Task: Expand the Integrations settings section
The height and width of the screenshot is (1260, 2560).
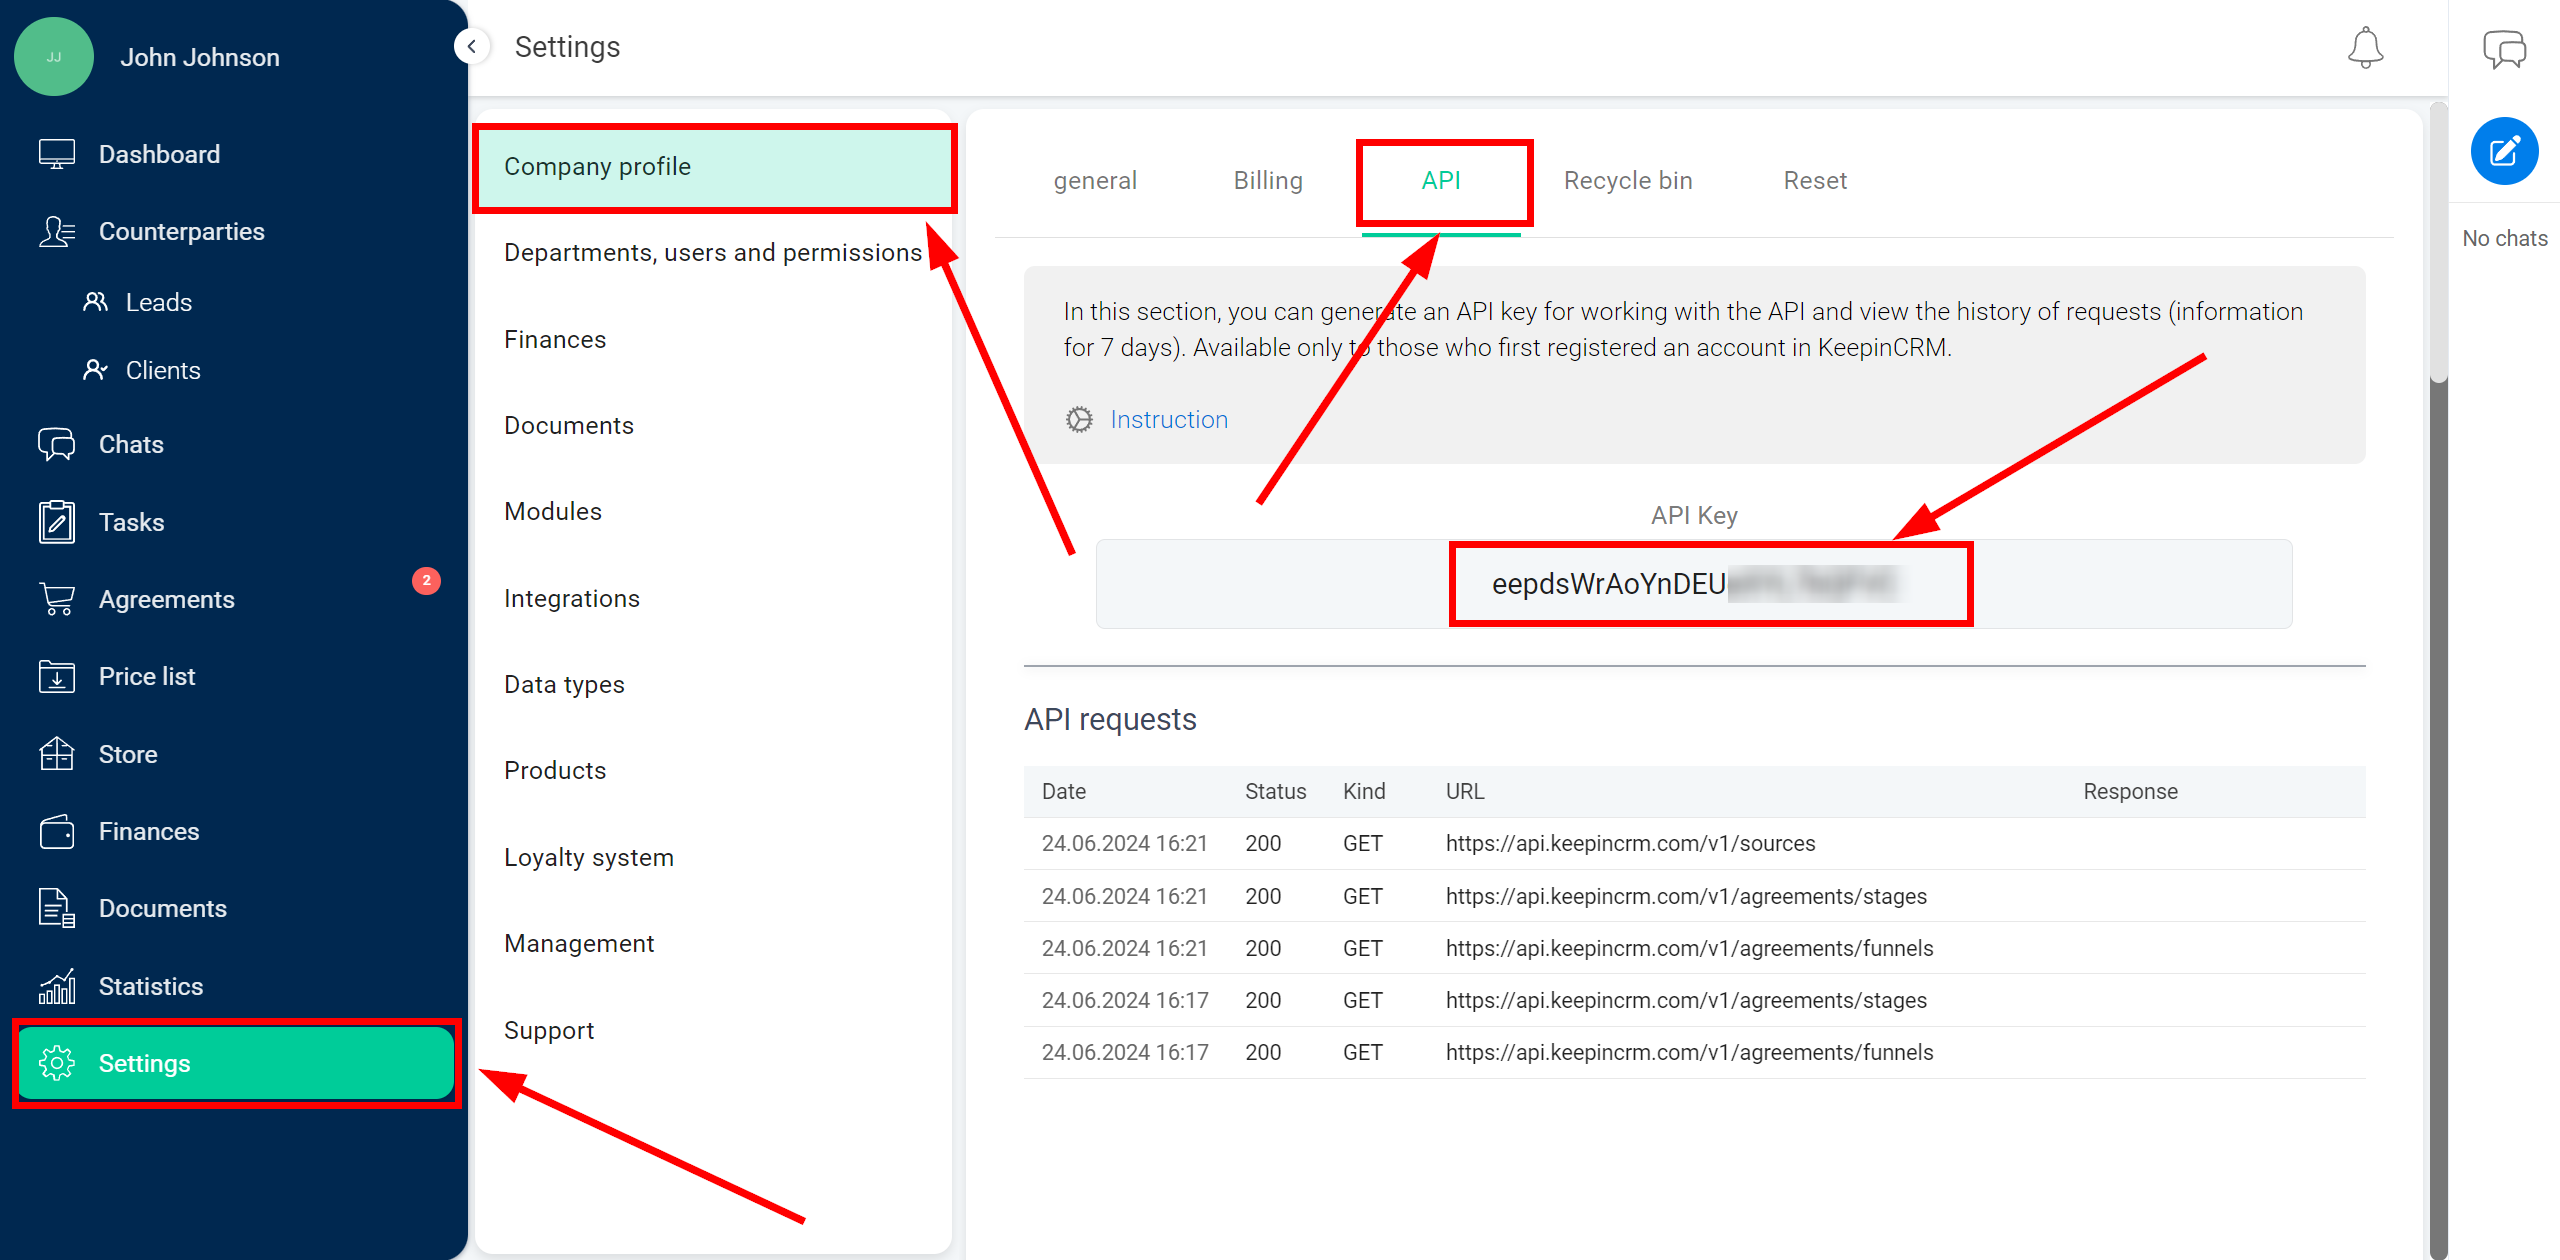Action: (571, 597)
